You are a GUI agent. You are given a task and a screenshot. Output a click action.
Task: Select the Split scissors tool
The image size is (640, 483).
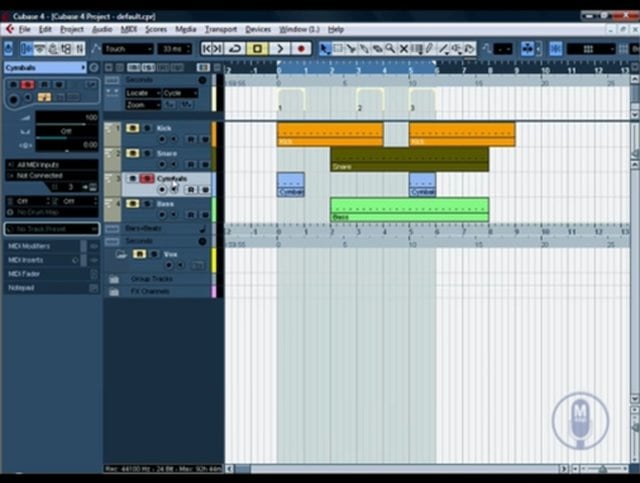tap(351, 49)
